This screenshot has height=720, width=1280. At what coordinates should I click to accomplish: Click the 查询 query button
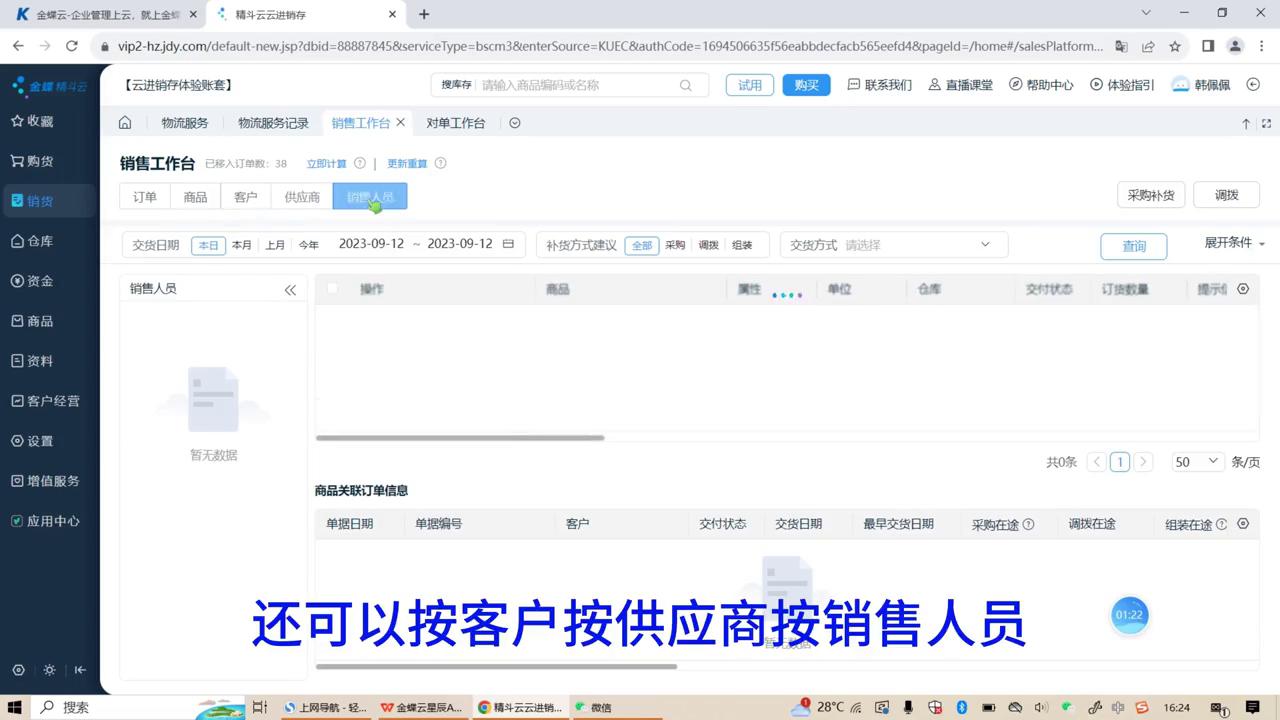pyautogui.click(x=1134, y=244)
